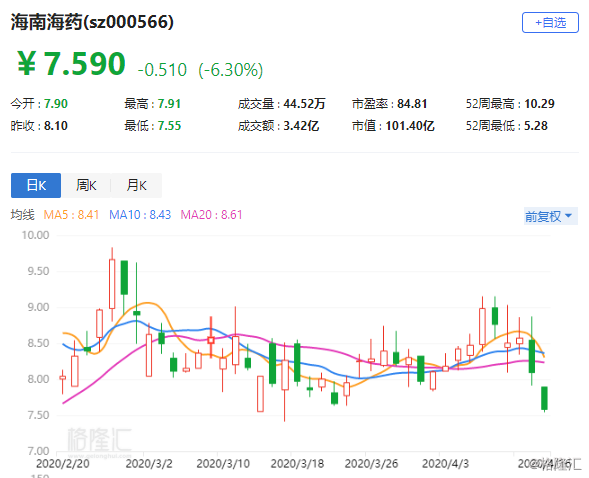Image resolution: width=589 pixels, height=478 pixels.
Task: Click 52周最高 value 10.29
Action: tap(539, 104)
